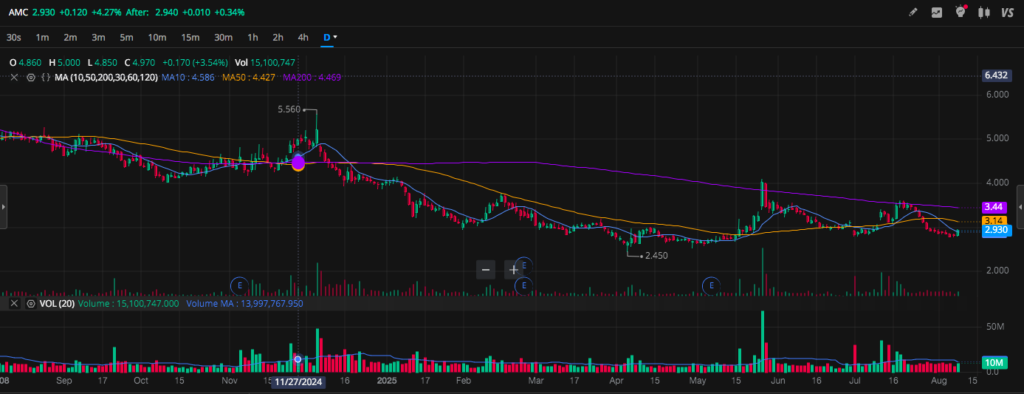Click the MA (10,50,200,30,60,120) indicator label
Screen dimensions: 1024x394
click(x=106, y=77)
